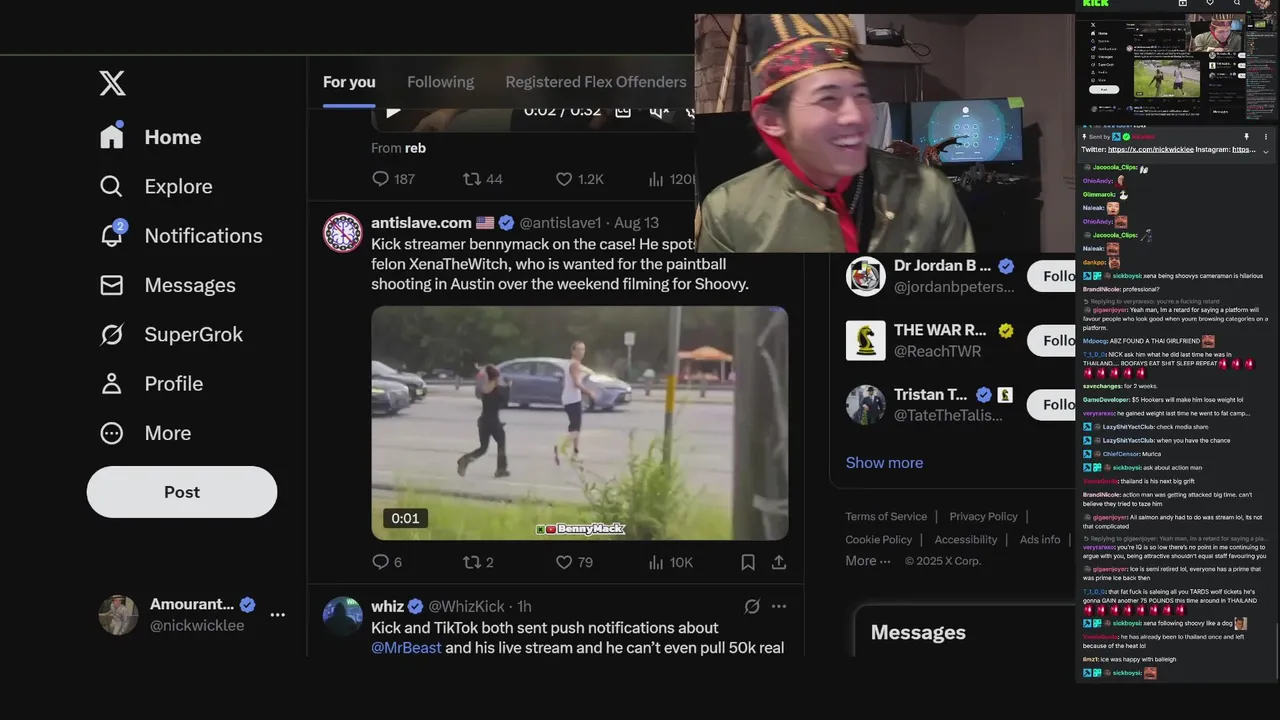Unmute the top video
This screenshot has width=1280, height=720.
click(658, 110)
